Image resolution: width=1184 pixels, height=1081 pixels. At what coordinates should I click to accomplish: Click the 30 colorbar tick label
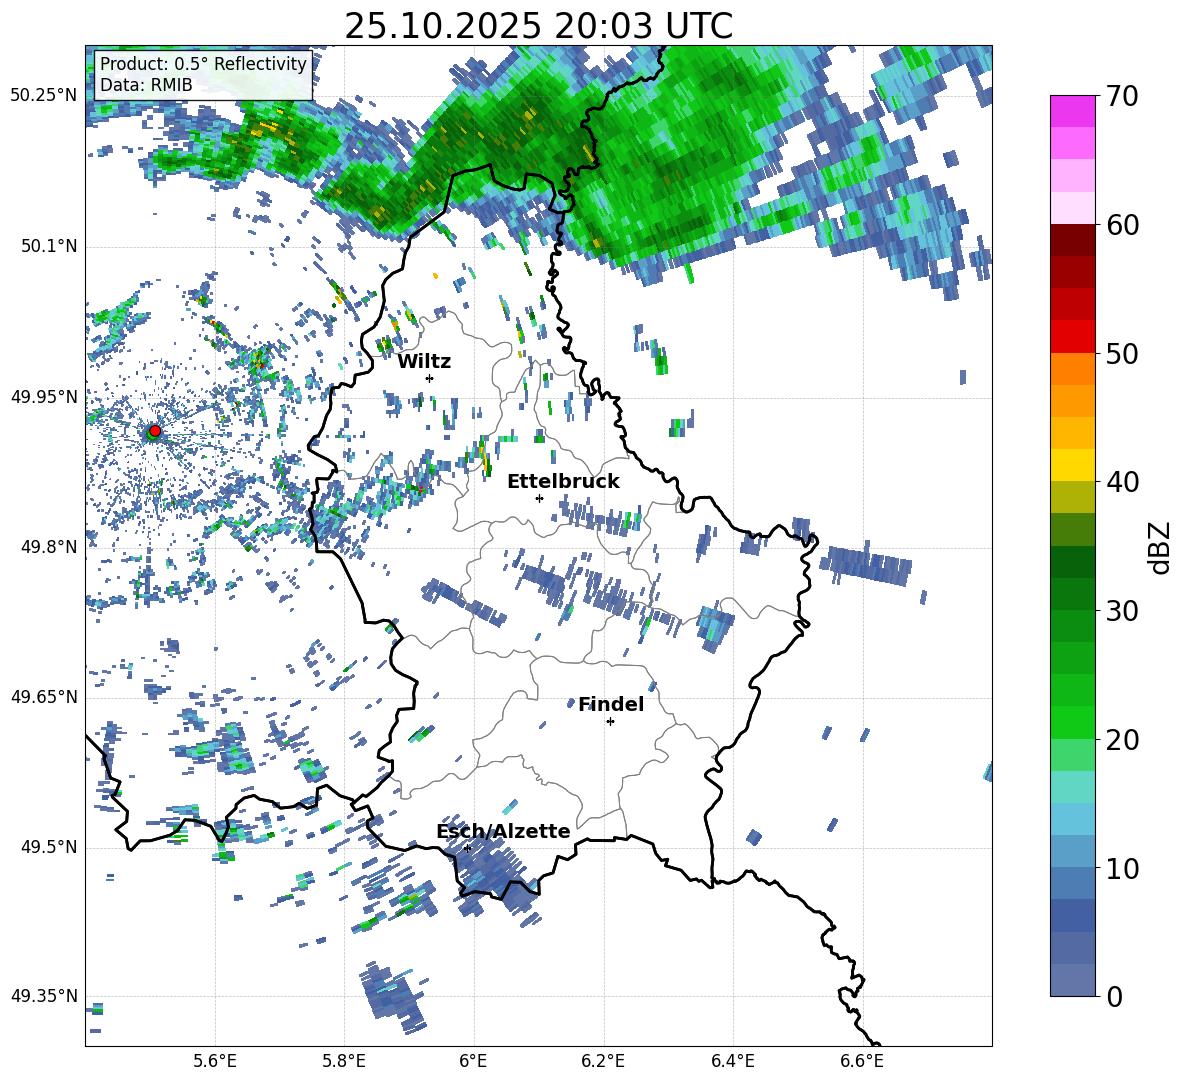click(x=1122, y=611)
